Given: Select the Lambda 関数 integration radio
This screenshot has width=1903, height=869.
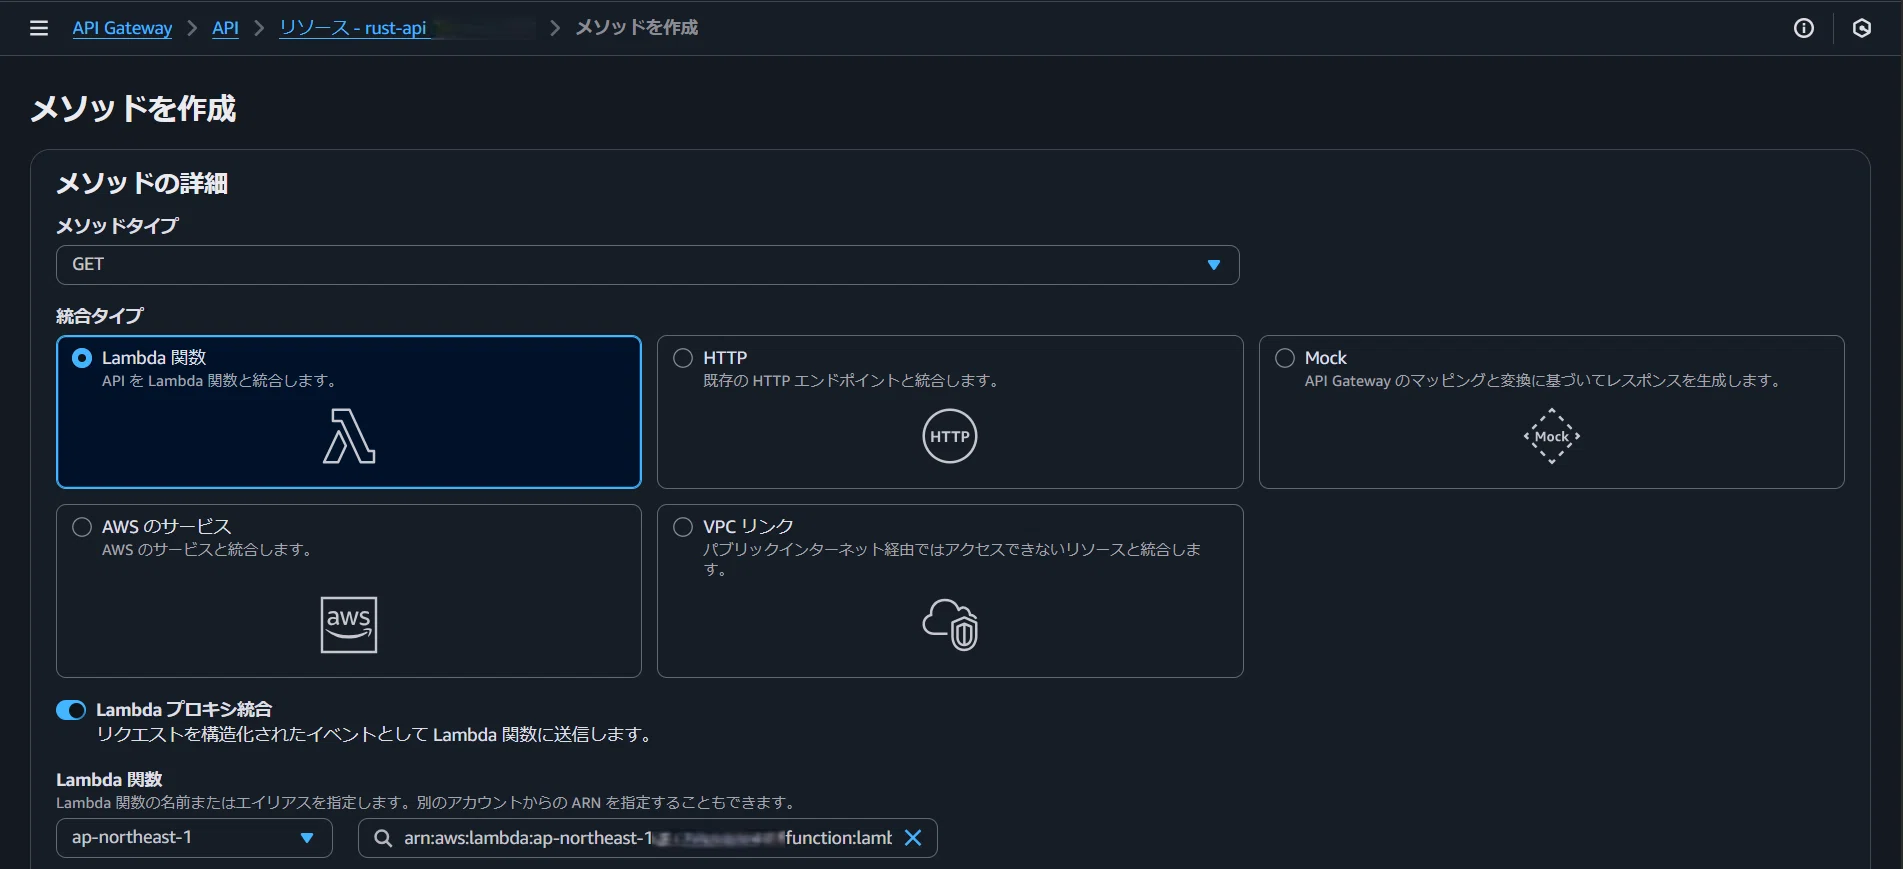Looking at the screenshot, I should click(82, 358).
